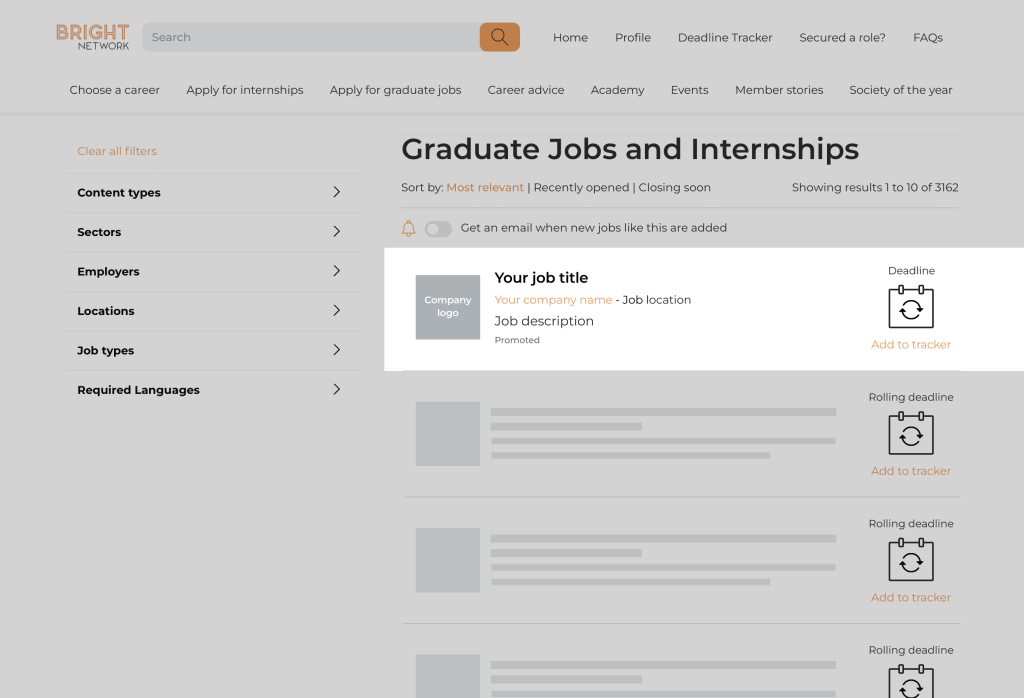Click the Promoted label
This screenshot has height=698, width=1024.
[517, 340]
